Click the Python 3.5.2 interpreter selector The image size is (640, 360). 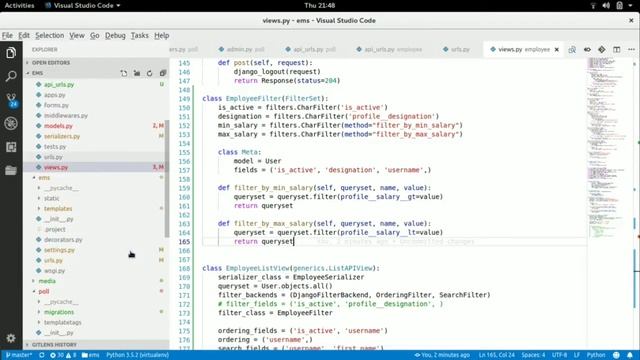pyautogui.click(x=138, y=355)
